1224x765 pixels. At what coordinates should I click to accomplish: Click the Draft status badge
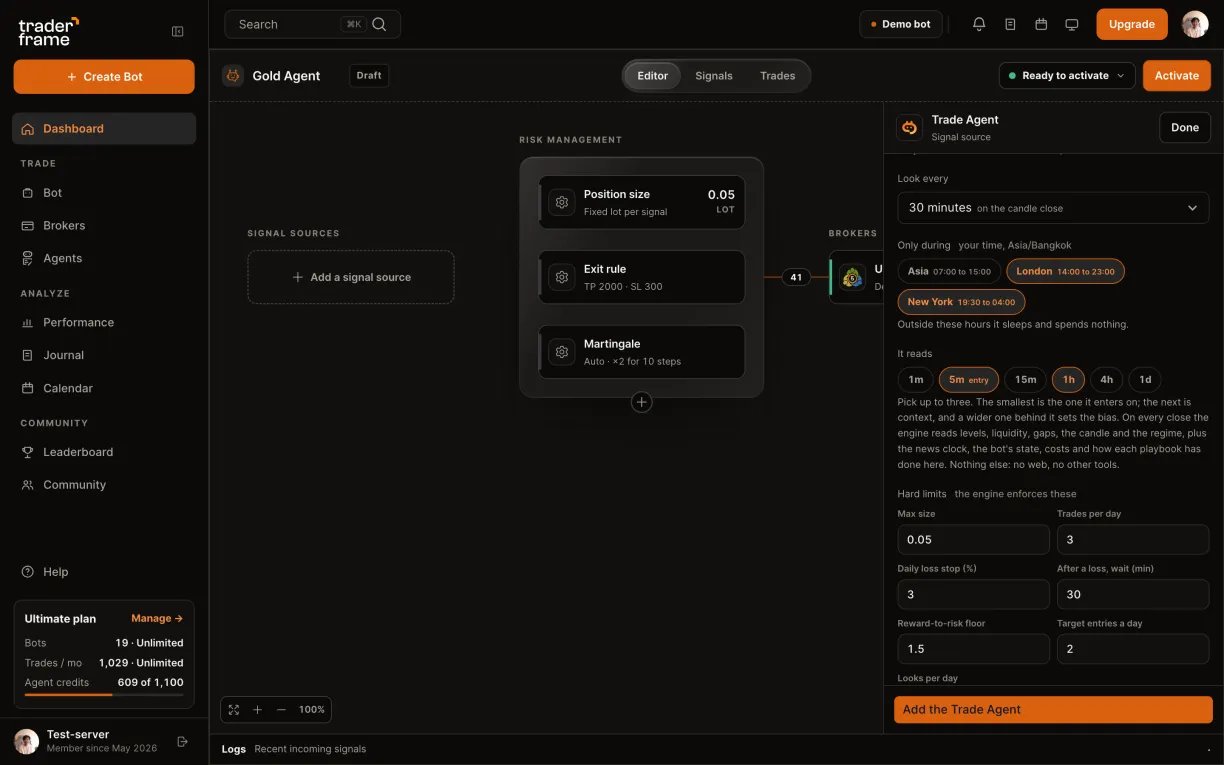369,76
